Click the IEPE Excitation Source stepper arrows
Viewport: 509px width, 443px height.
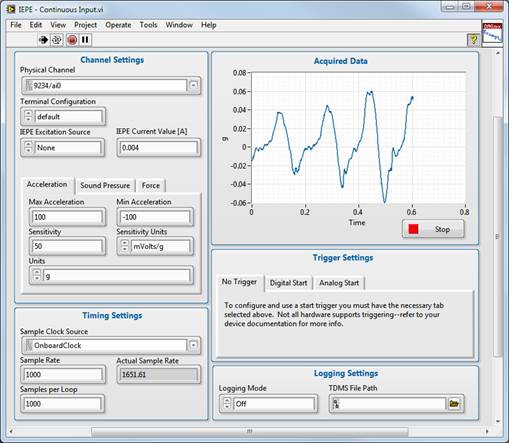[x=28, y=147]
